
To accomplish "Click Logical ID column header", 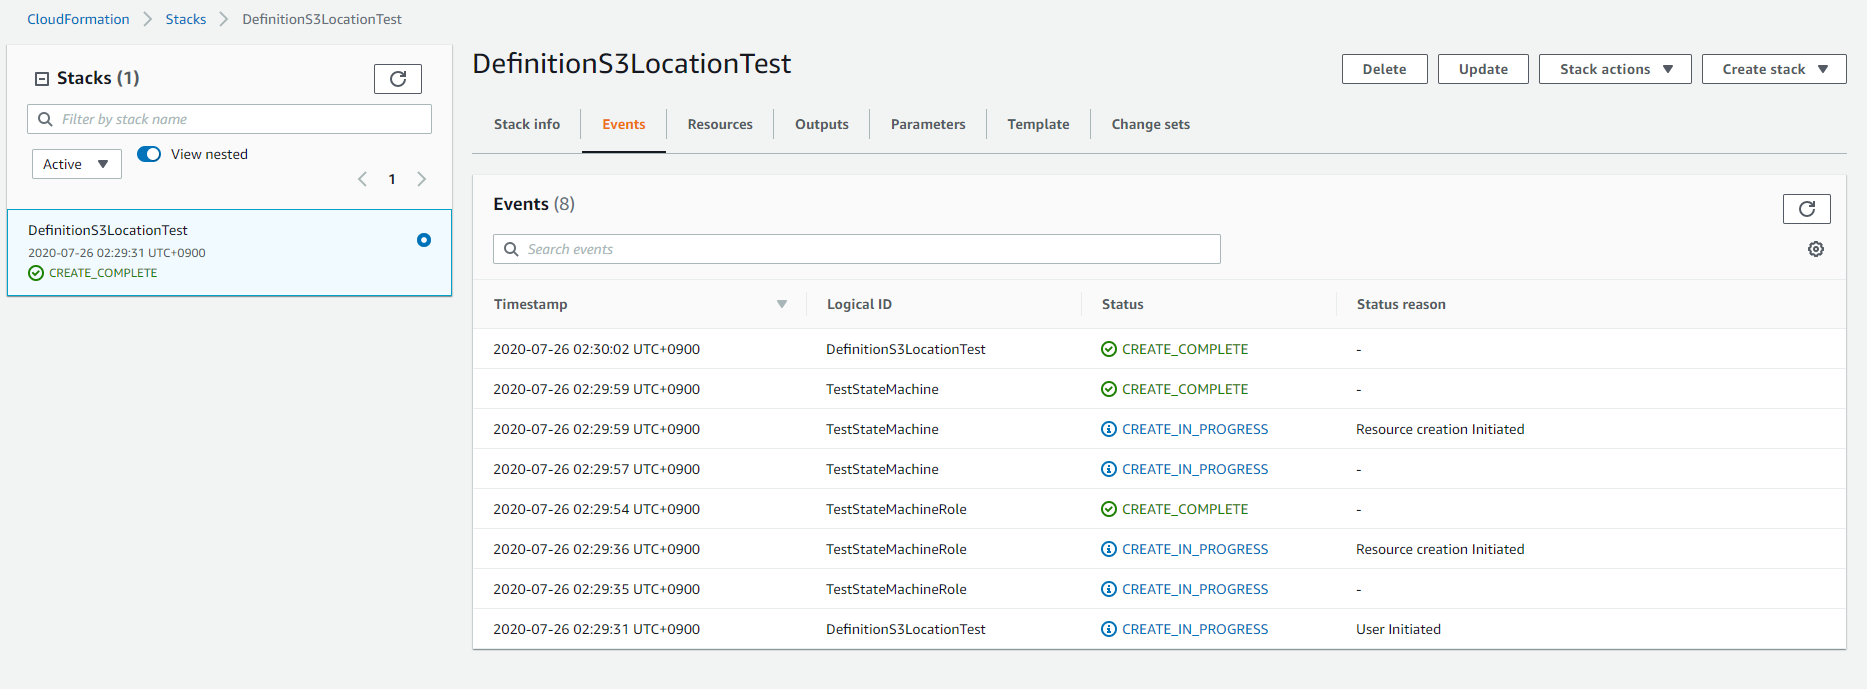I will click(x=859, y=304).
